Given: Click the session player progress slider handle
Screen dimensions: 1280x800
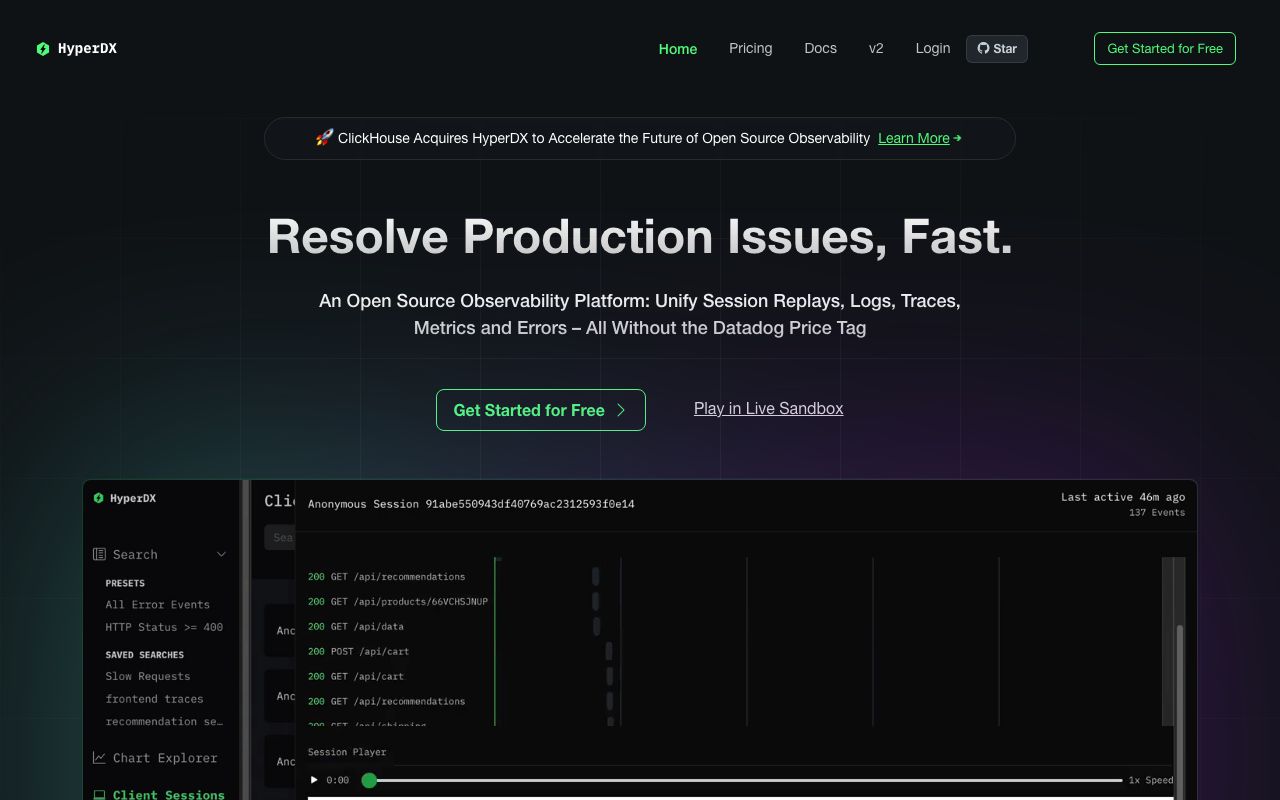Looking at the screenshot, I should tap(369, 780).
